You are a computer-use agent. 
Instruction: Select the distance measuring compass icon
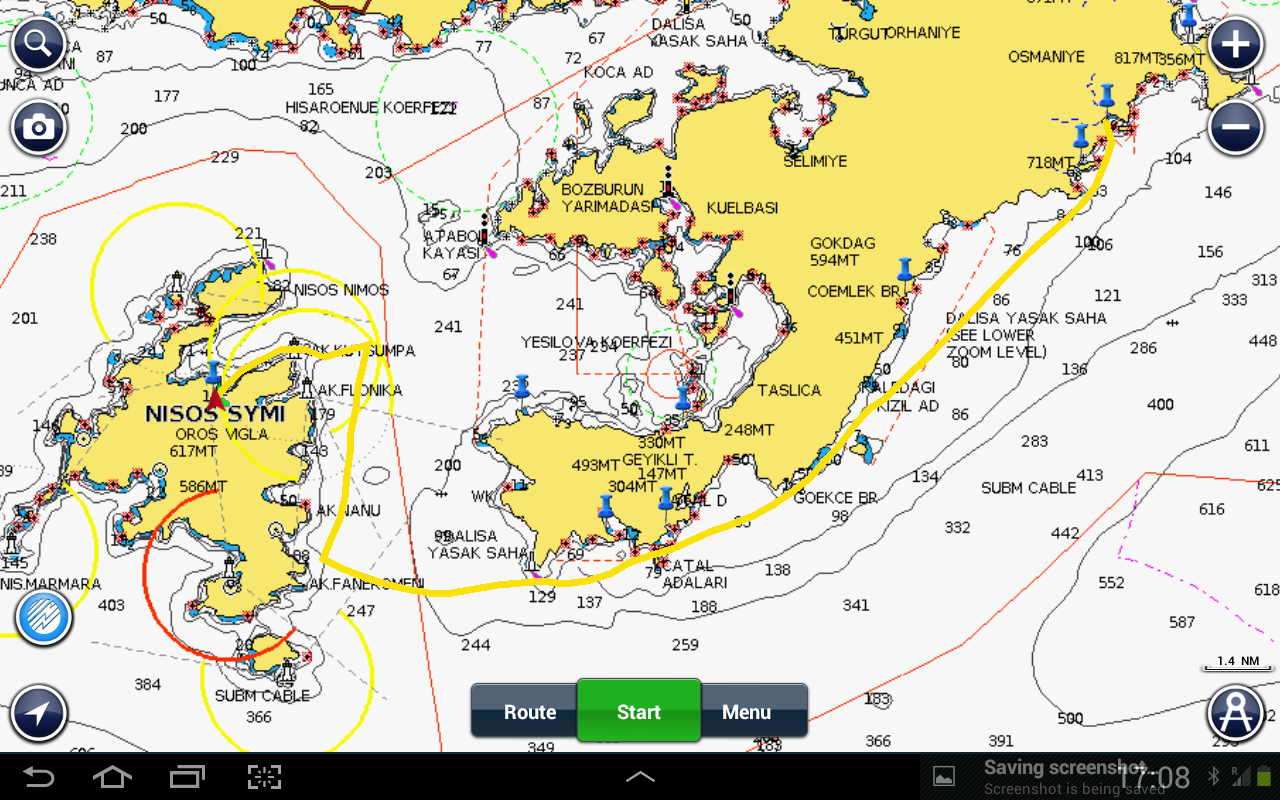tap(1234, 713)
